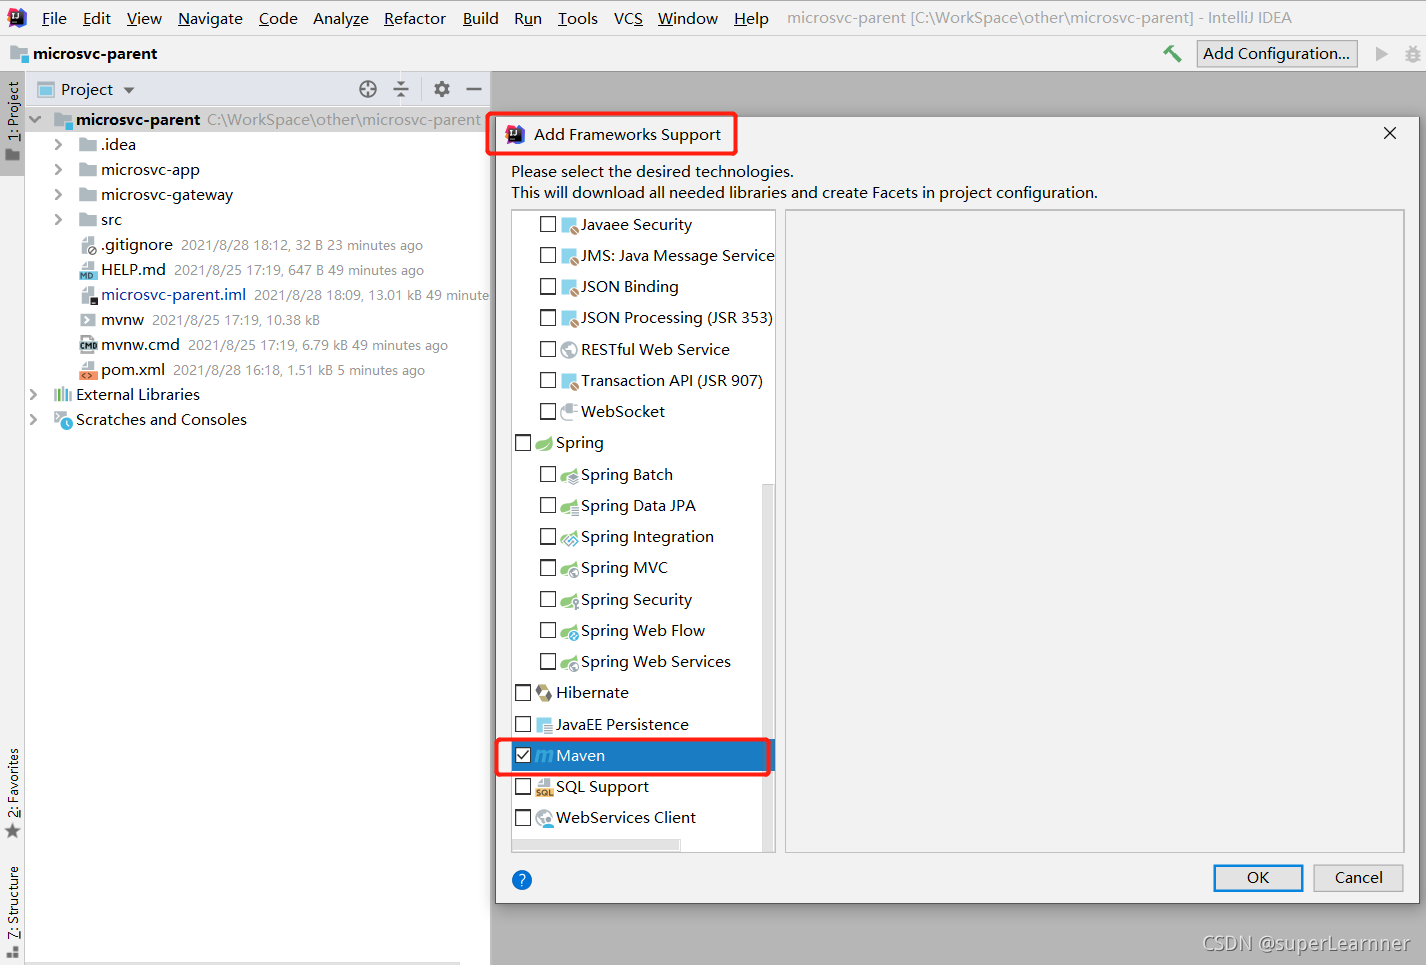Click the Run arrow icon in toolbar
Screen dimensions: 1426x965
click(x=1382, y=54)
